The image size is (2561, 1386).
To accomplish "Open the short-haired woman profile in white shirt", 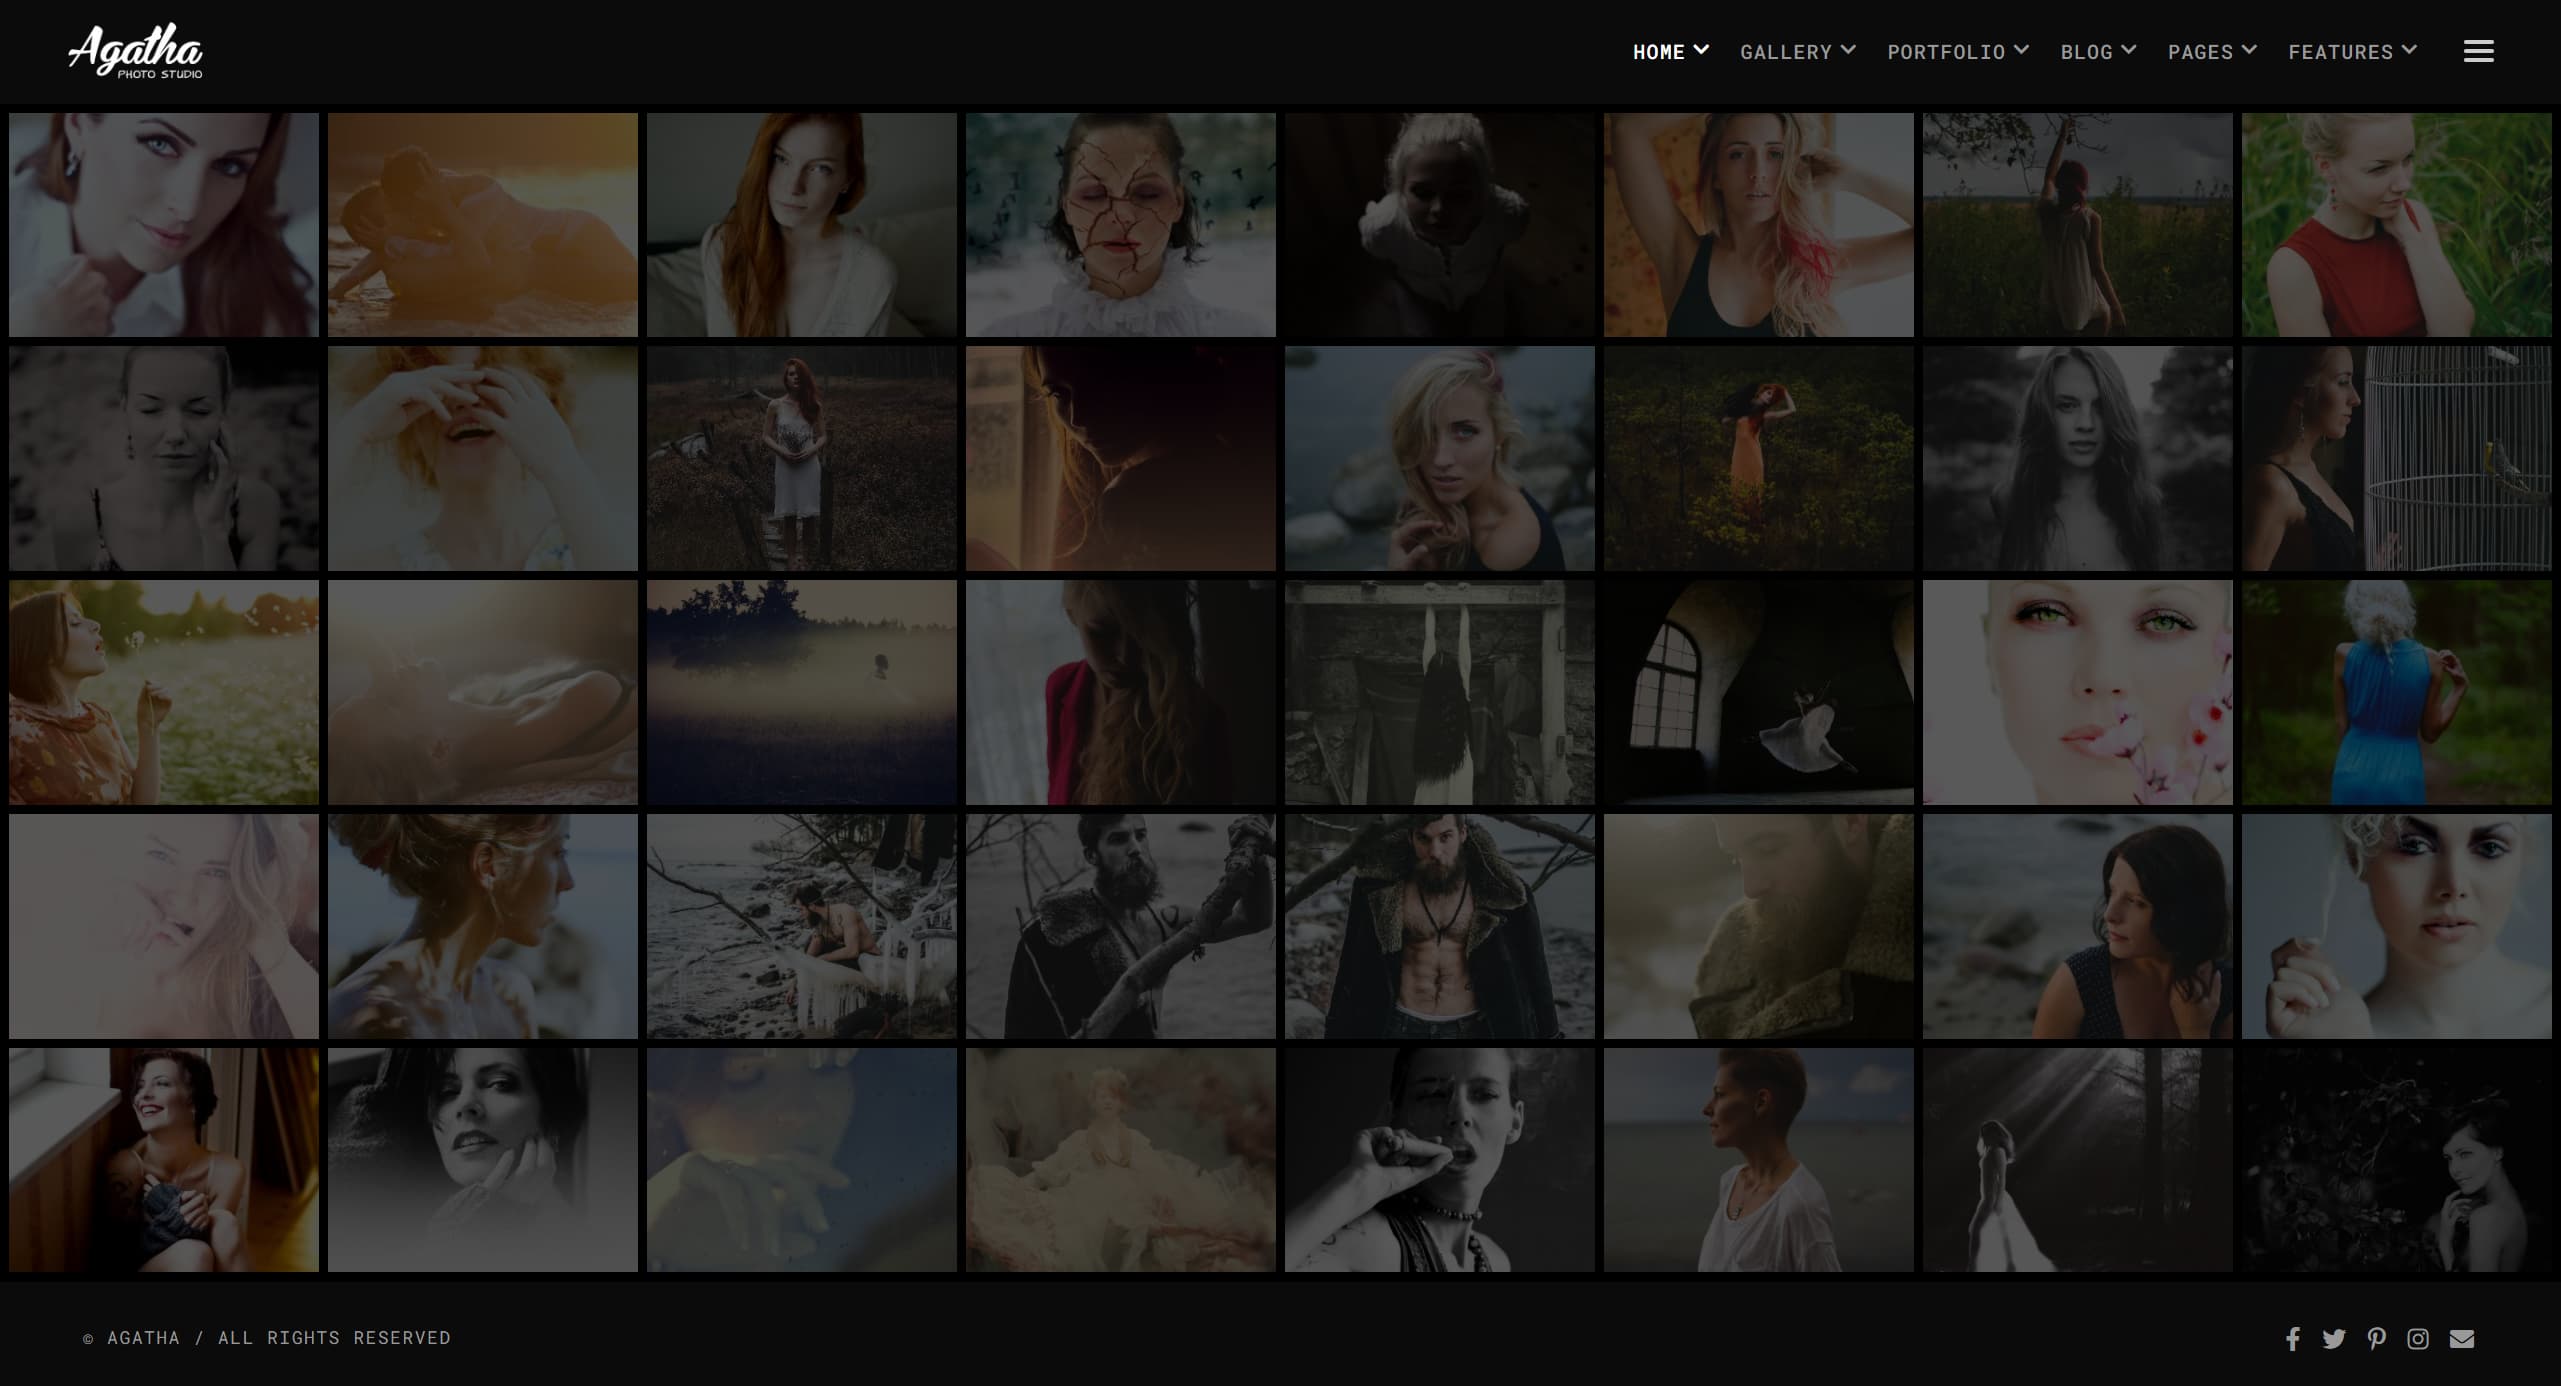I will (x=1759, y=1160).
